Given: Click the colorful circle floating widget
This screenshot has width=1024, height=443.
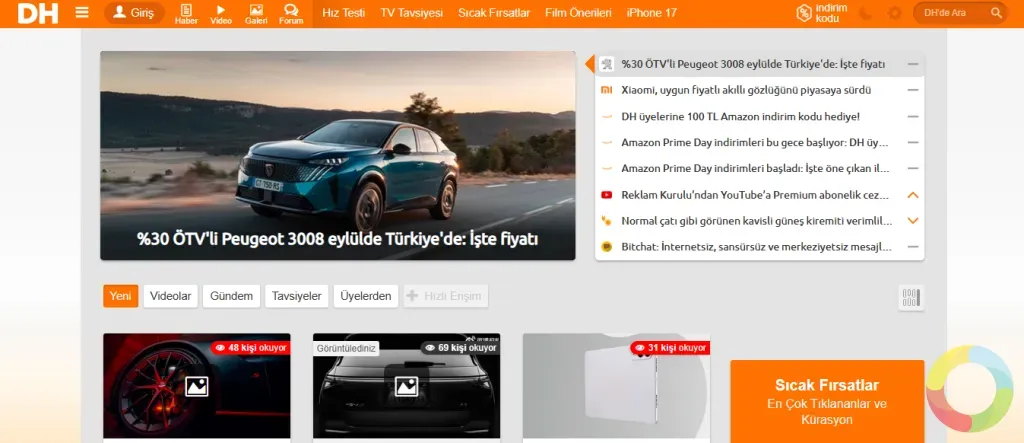Looking at the screenshot, I should (969, 389).
